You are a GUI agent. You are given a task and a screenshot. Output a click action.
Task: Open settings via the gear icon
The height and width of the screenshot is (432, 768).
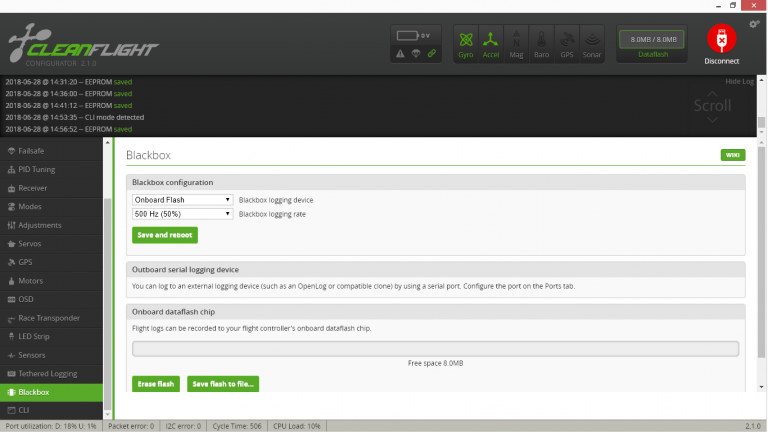coord(753,24)
